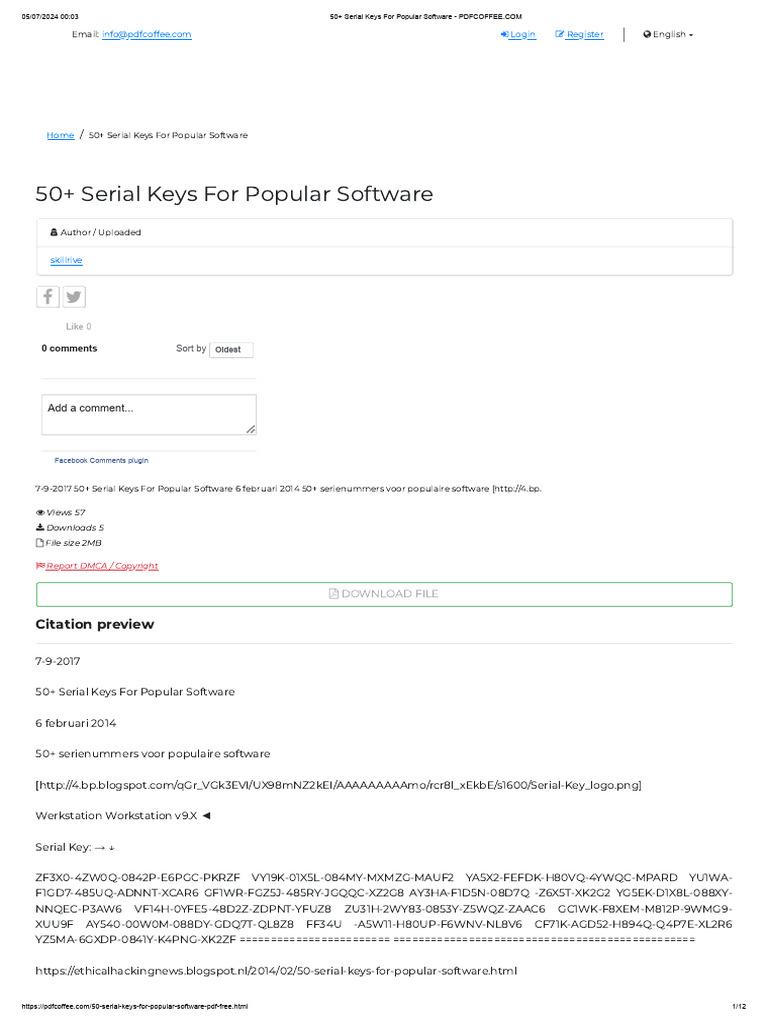Click the info@pdfcoffee.com email link
The width and height of the screenshot is (768, 1024).
(146, 34)
